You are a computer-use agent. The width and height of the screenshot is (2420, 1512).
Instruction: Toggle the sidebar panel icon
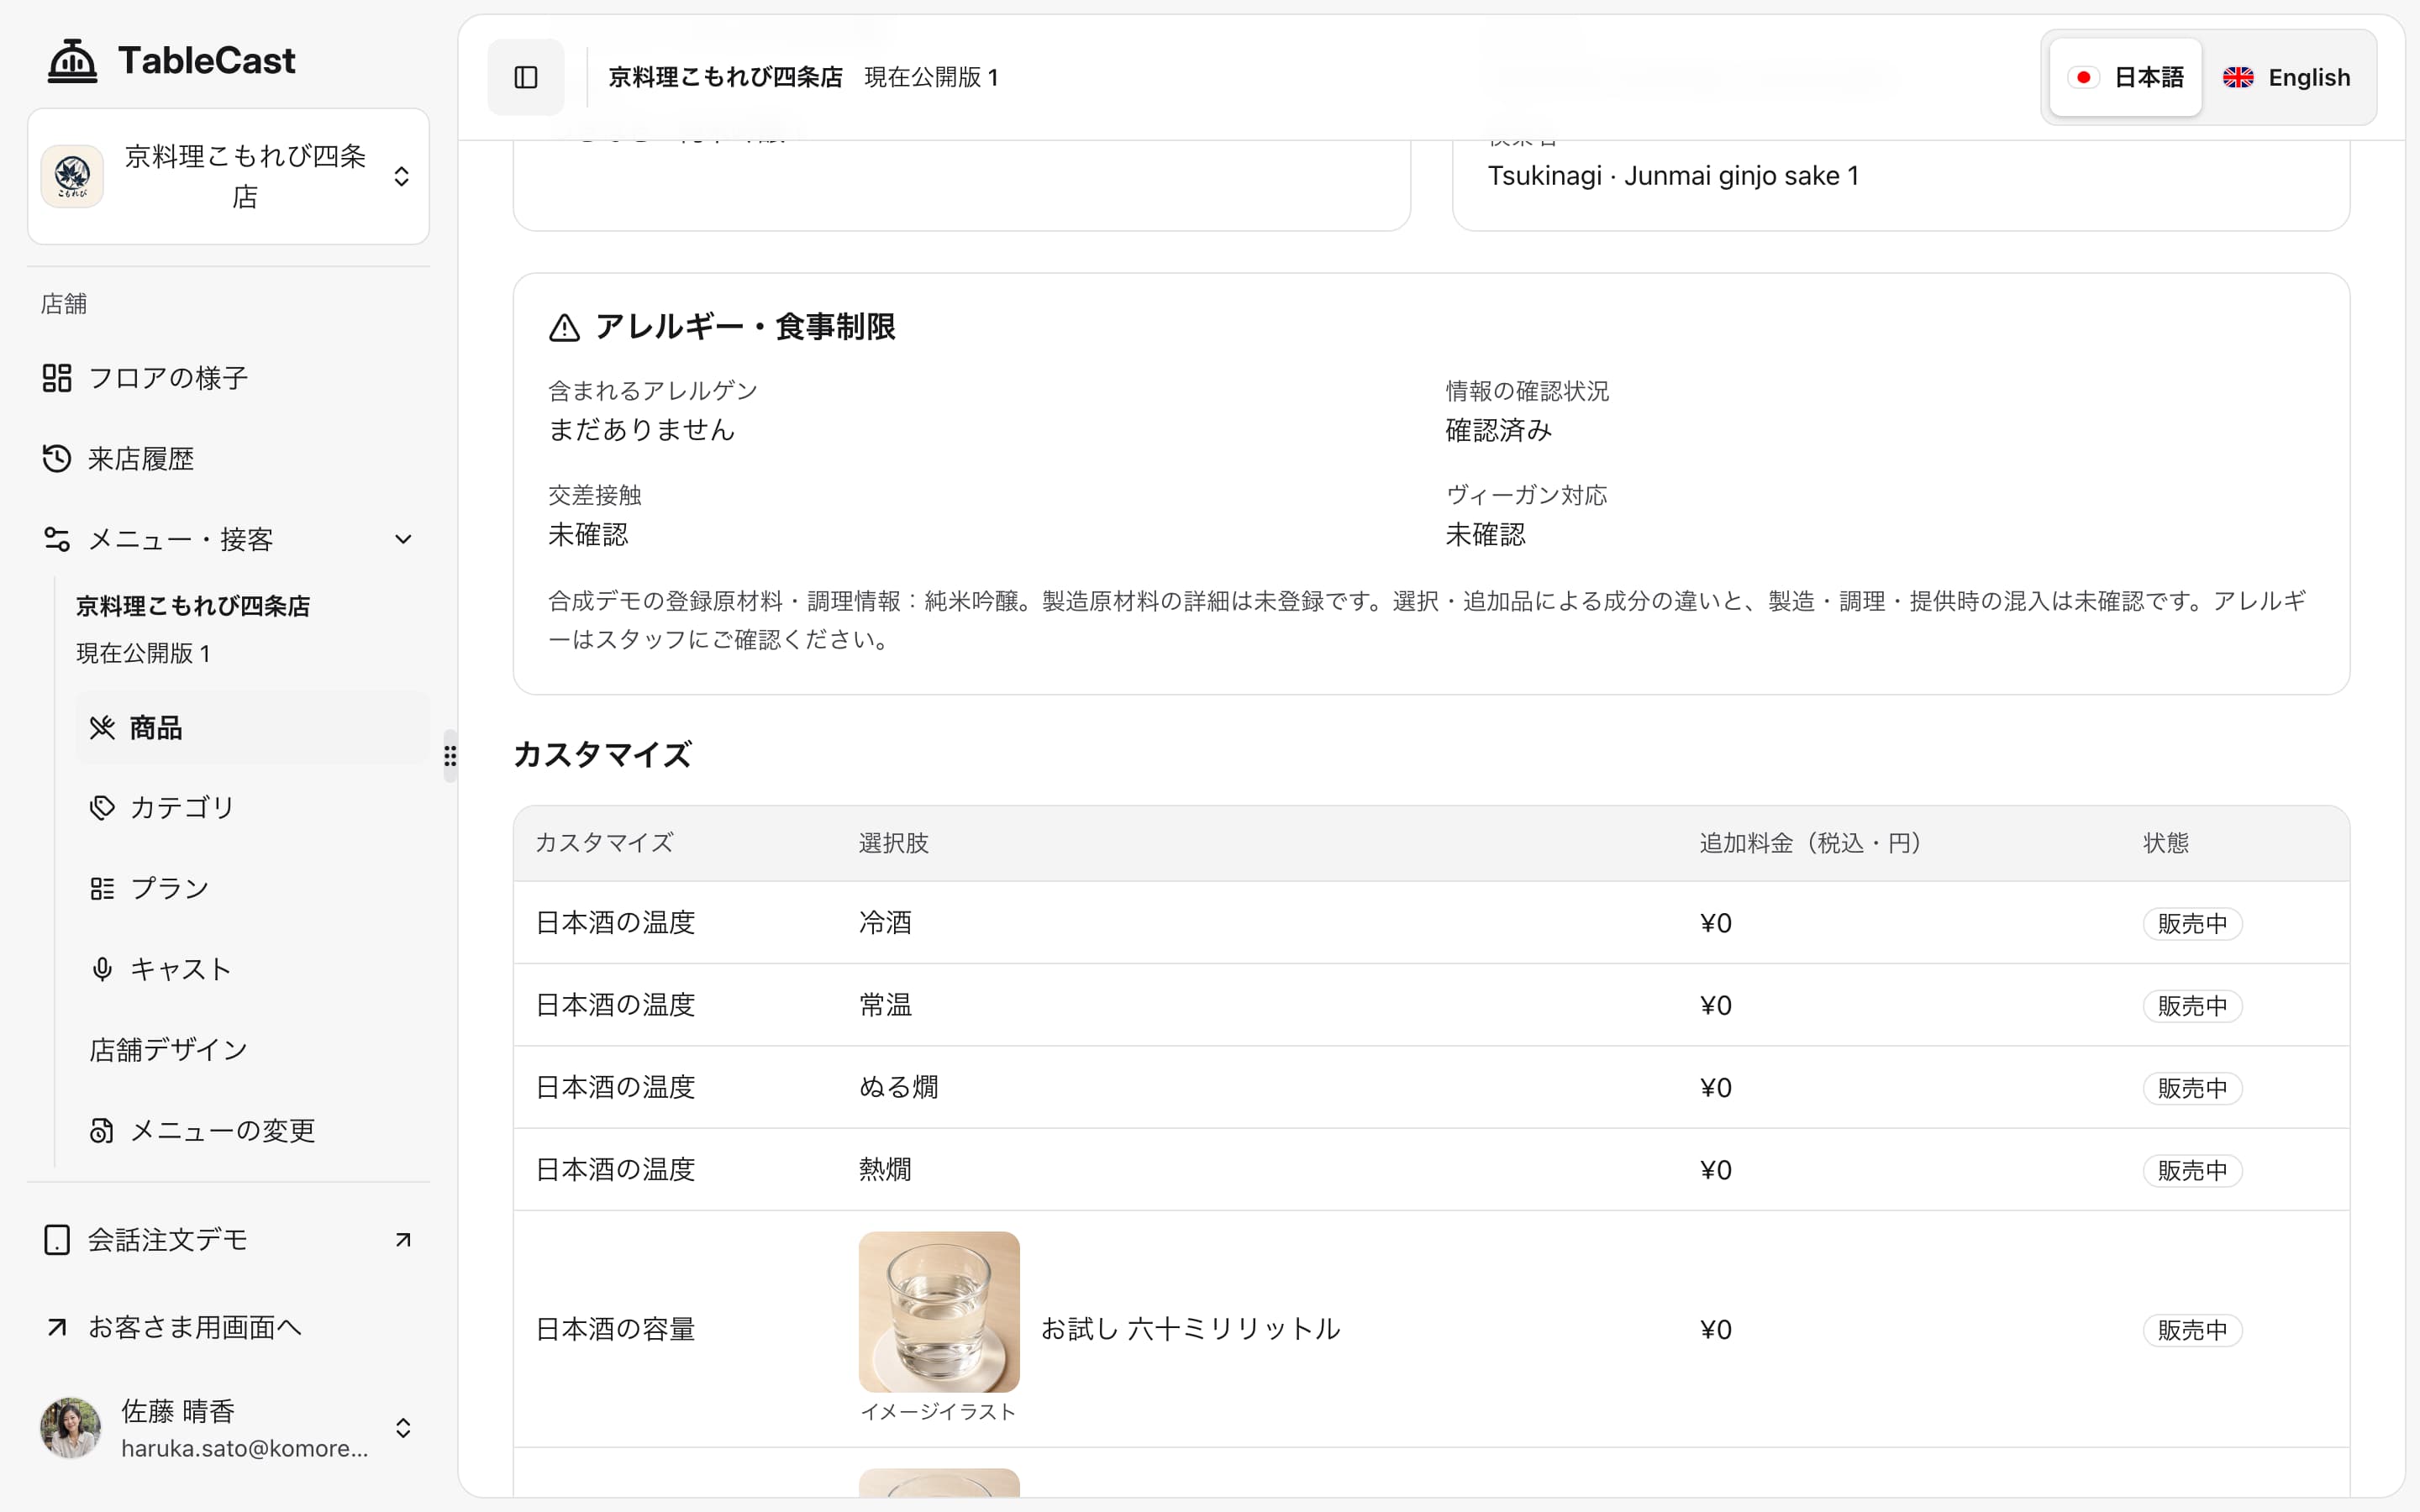pos(526,77)
